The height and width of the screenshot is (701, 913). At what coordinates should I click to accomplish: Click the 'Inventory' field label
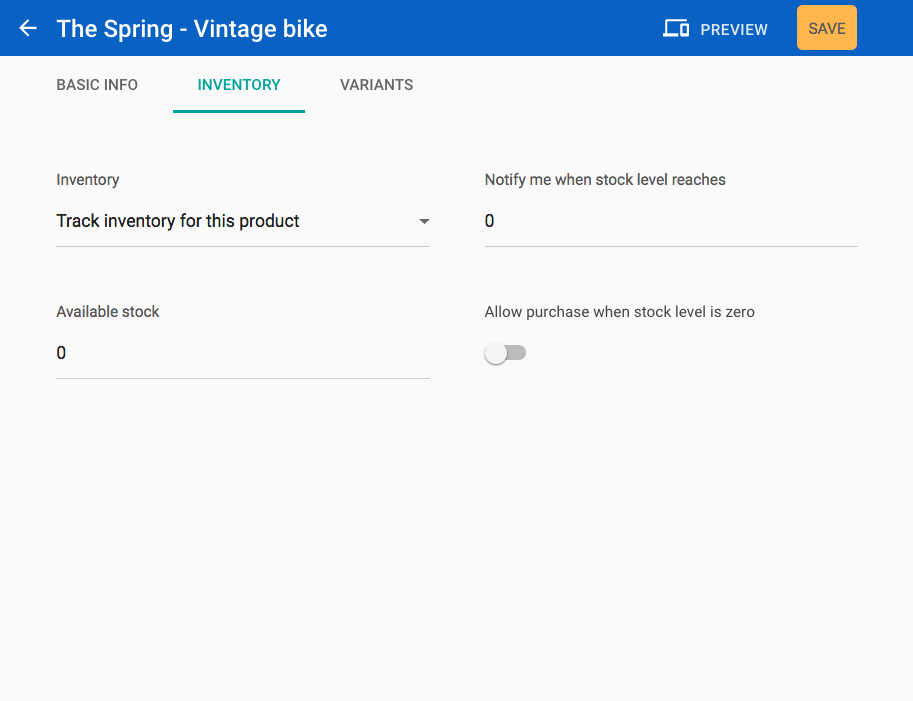88,180
